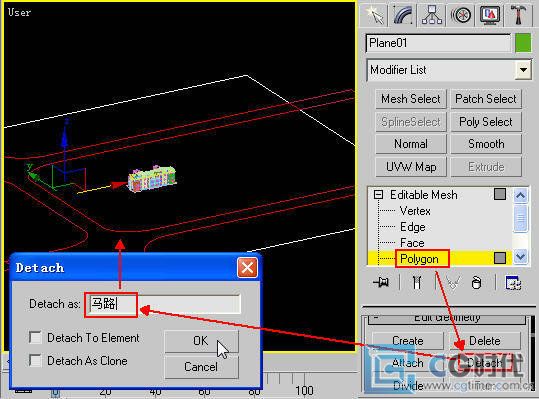Open Configure Modifier Sets icon
Screen dimensions: 539x399
[x=513, y=283]
